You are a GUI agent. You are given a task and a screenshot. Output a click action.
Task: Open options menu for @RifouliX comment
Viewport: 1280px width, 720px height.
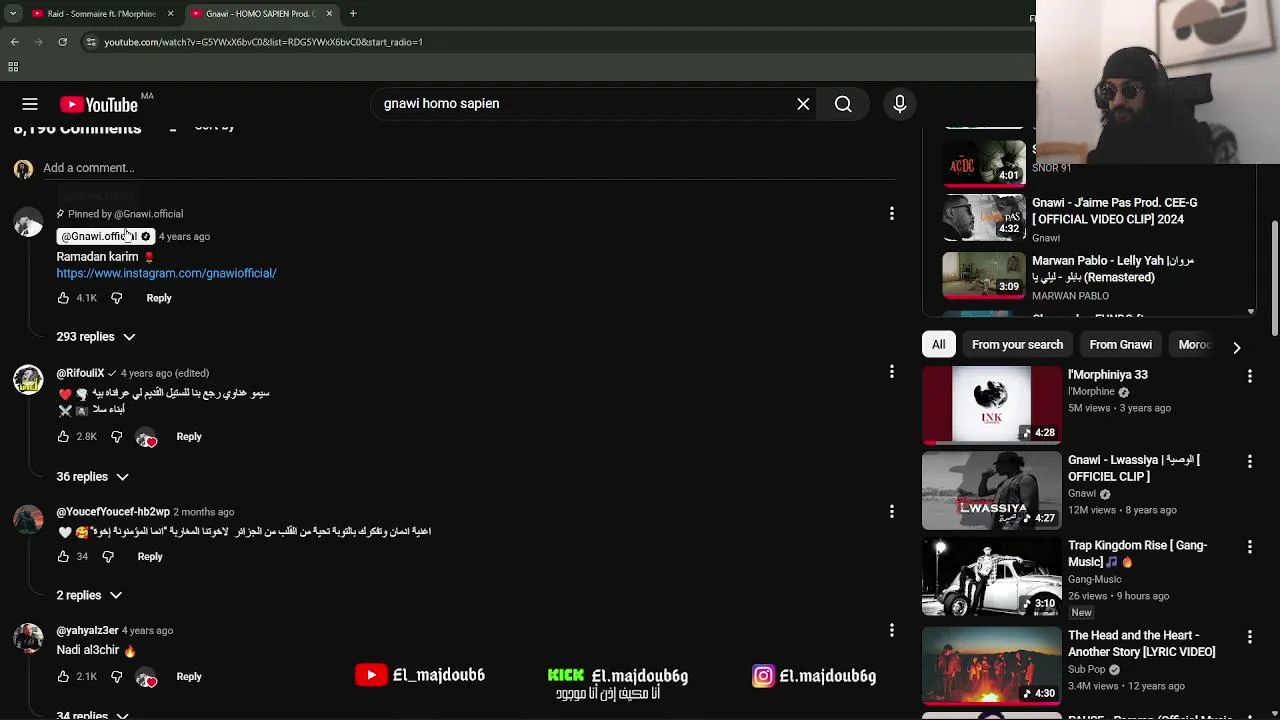pyautogui.click(x=892, y=372)
